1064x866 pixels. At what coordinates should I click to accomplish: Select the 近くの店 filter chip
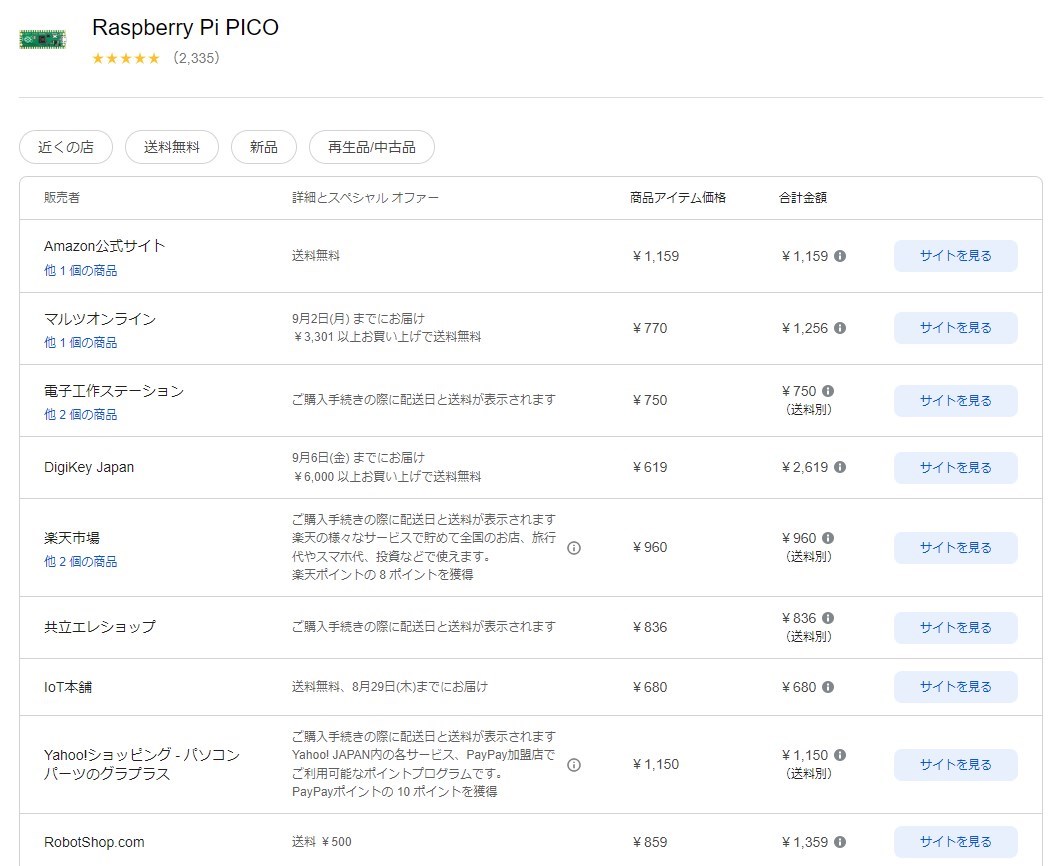(x=66, y=147)
